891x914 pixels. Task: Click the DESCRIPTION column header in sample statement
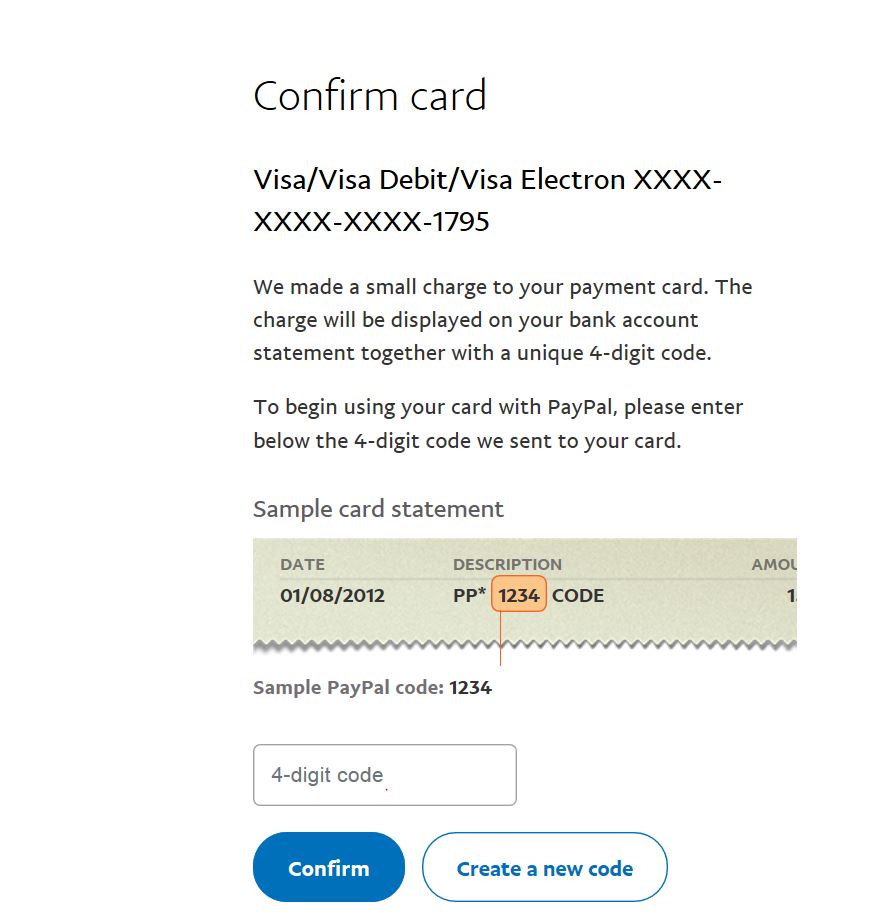[x=507, y=564]
